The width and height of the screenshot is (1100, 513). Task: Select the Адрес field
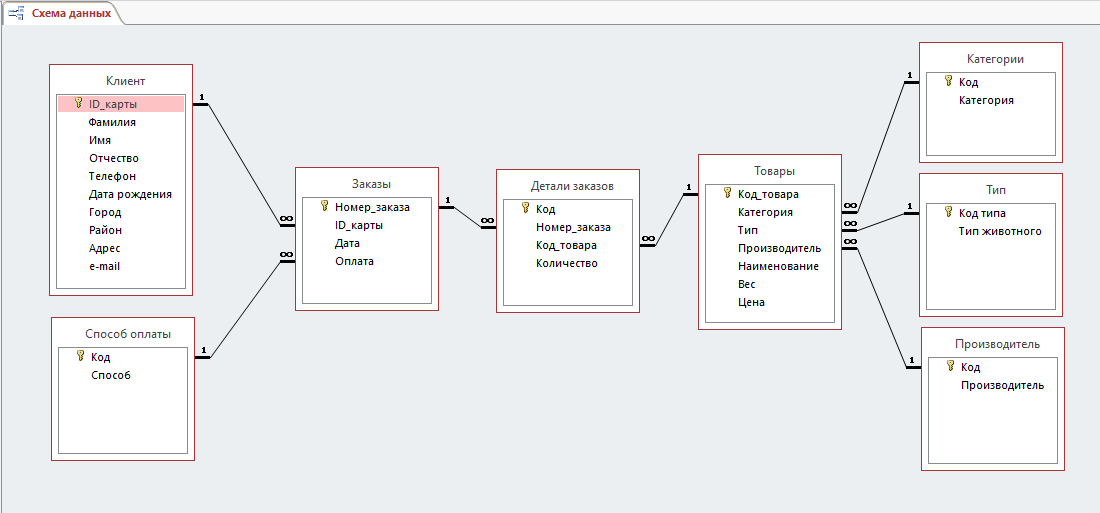(x=105, y=248)
